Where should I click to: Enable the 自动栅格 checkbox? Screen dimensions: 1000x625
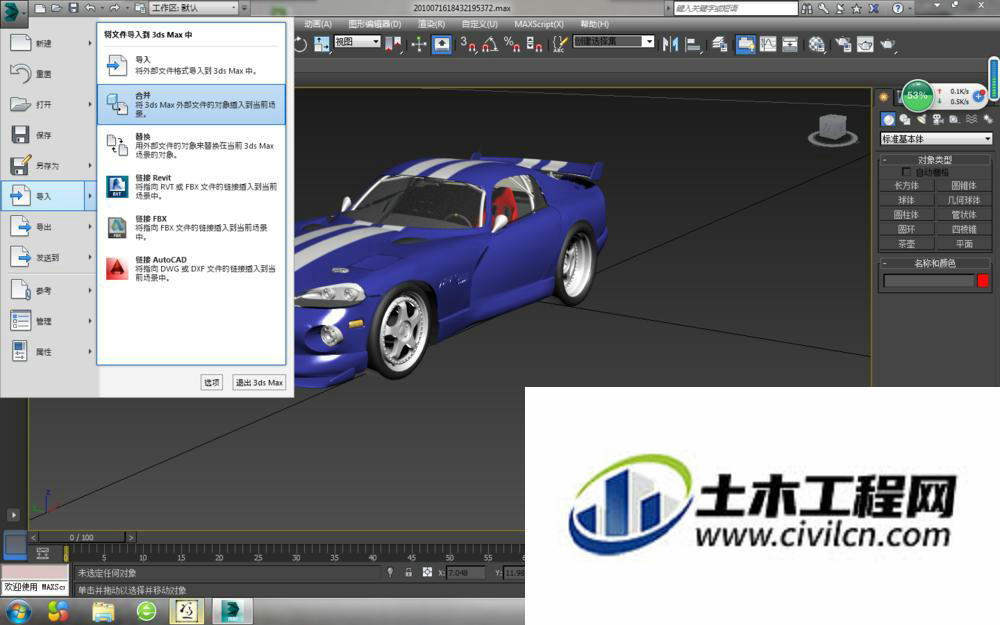[x=906, y=172]
